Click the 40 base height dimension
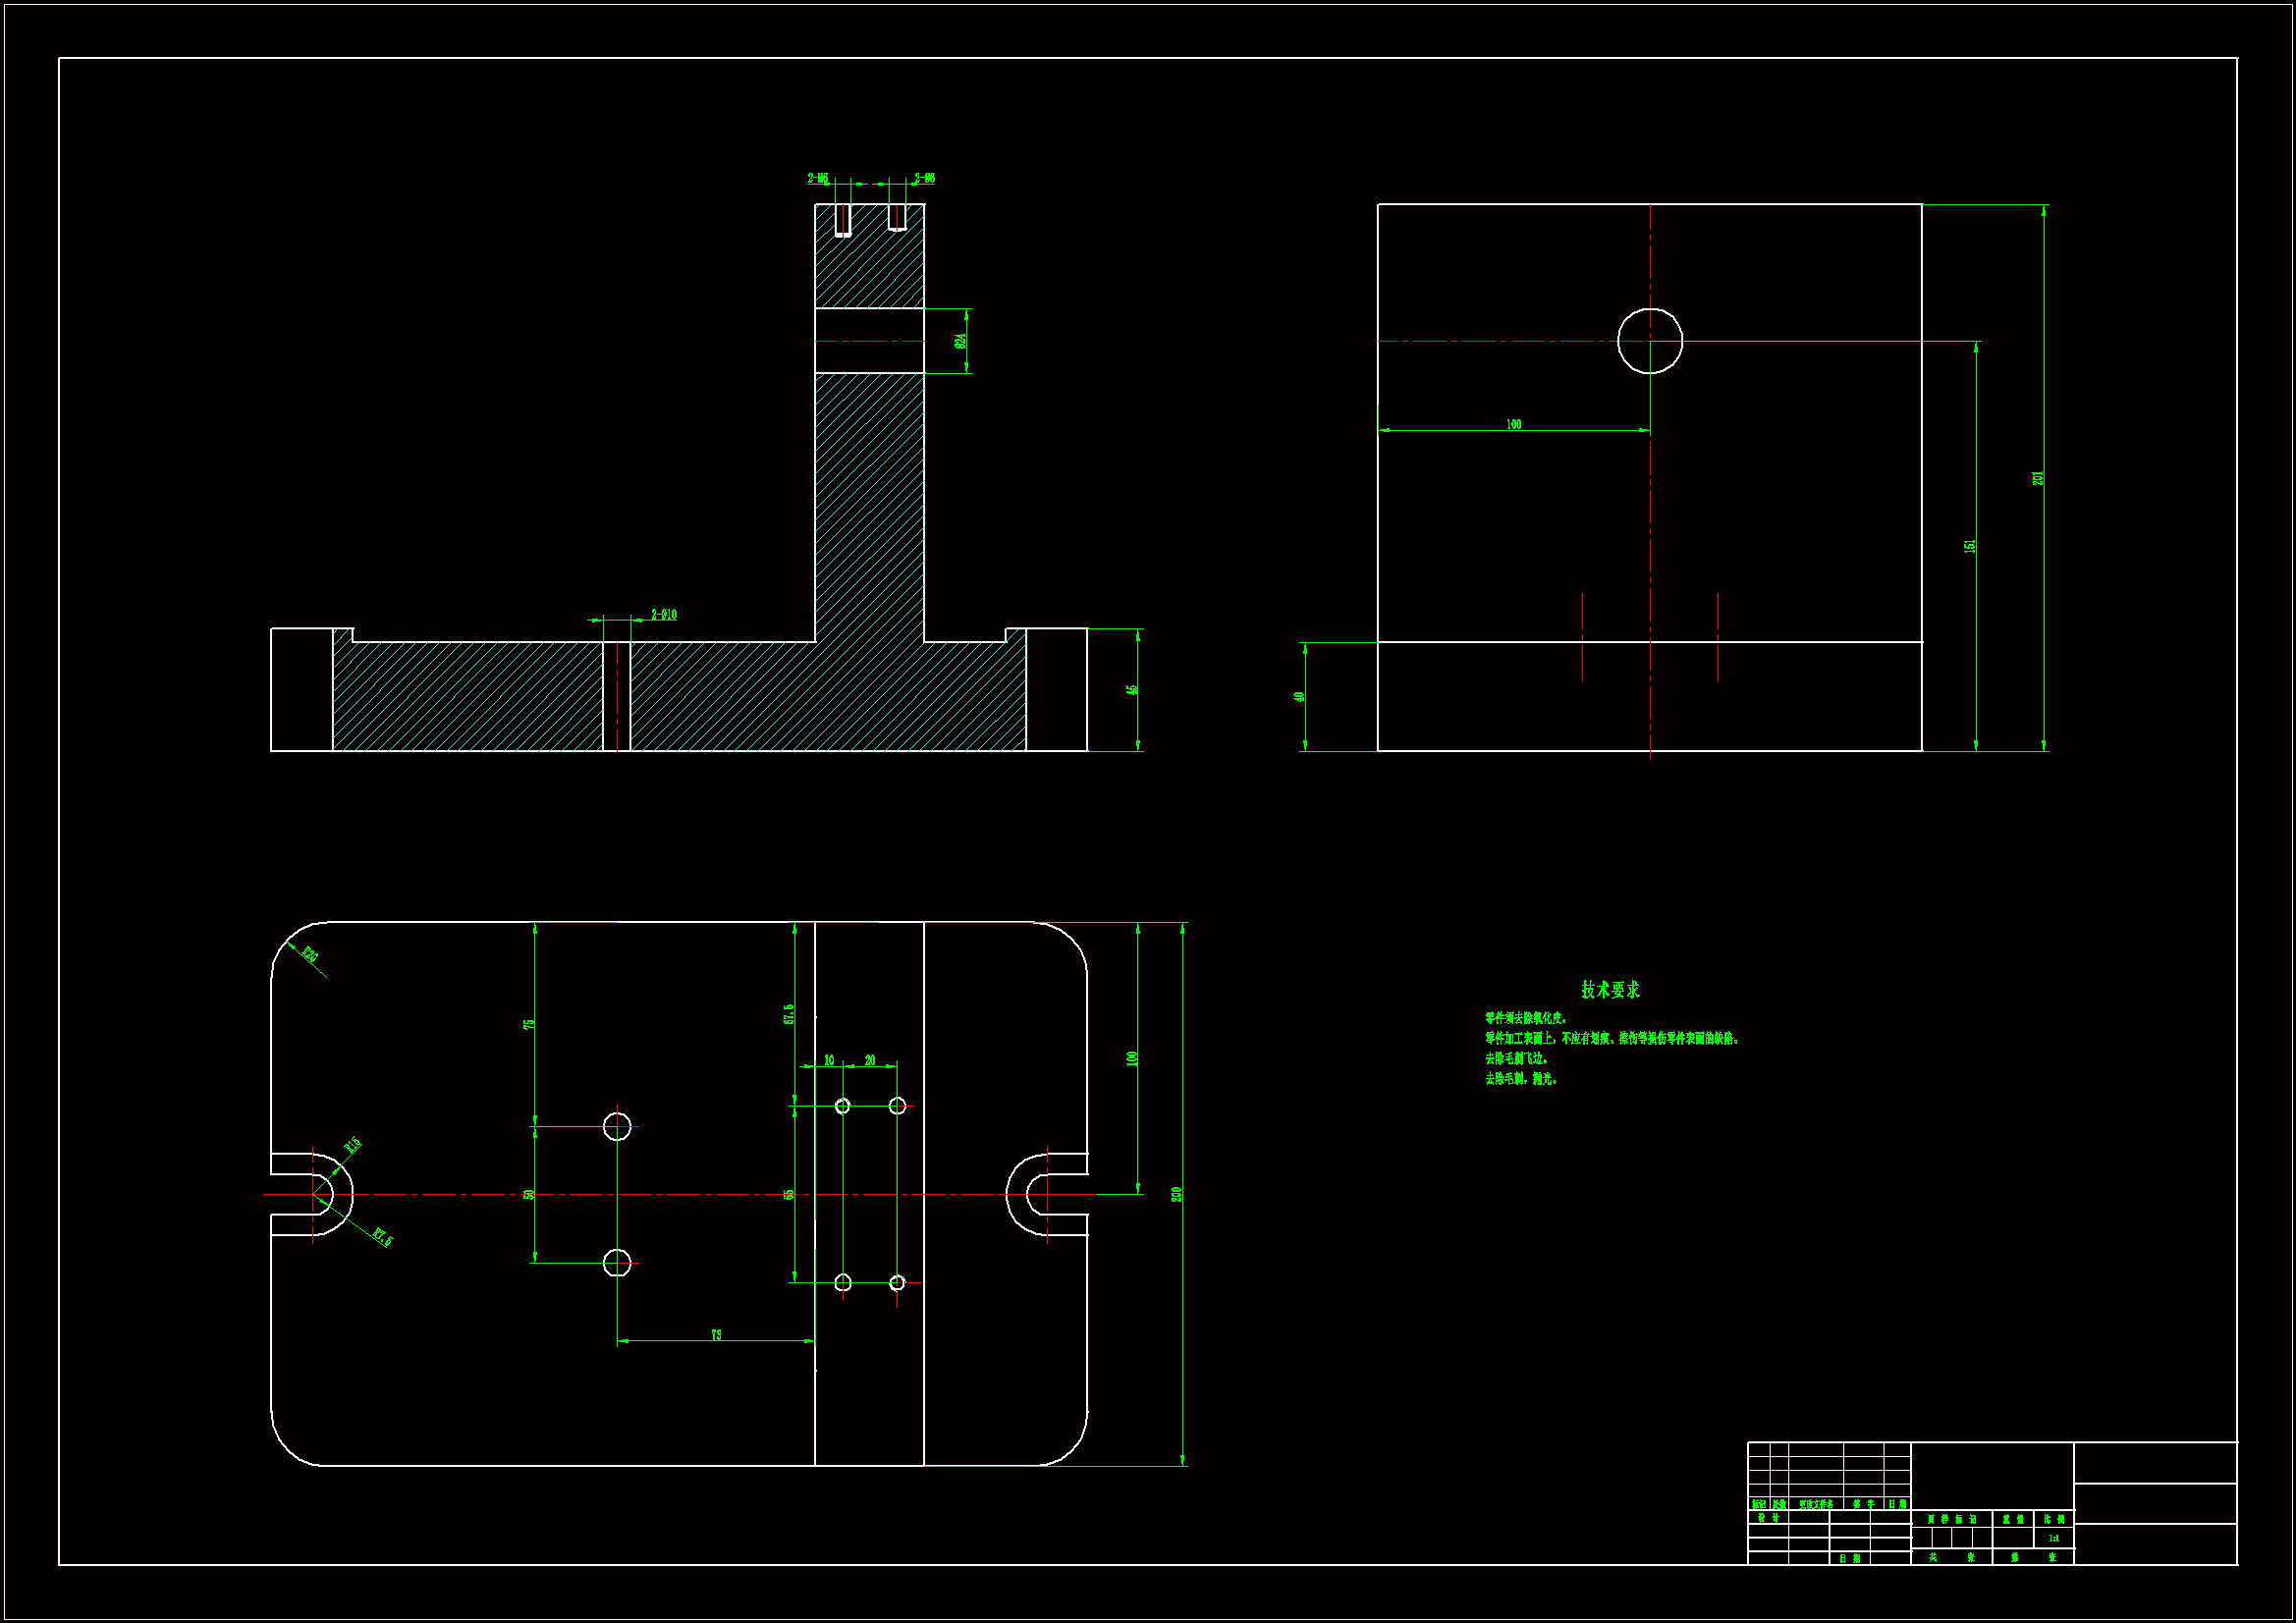2296x1623 pixels. [x=1299, y=697]
